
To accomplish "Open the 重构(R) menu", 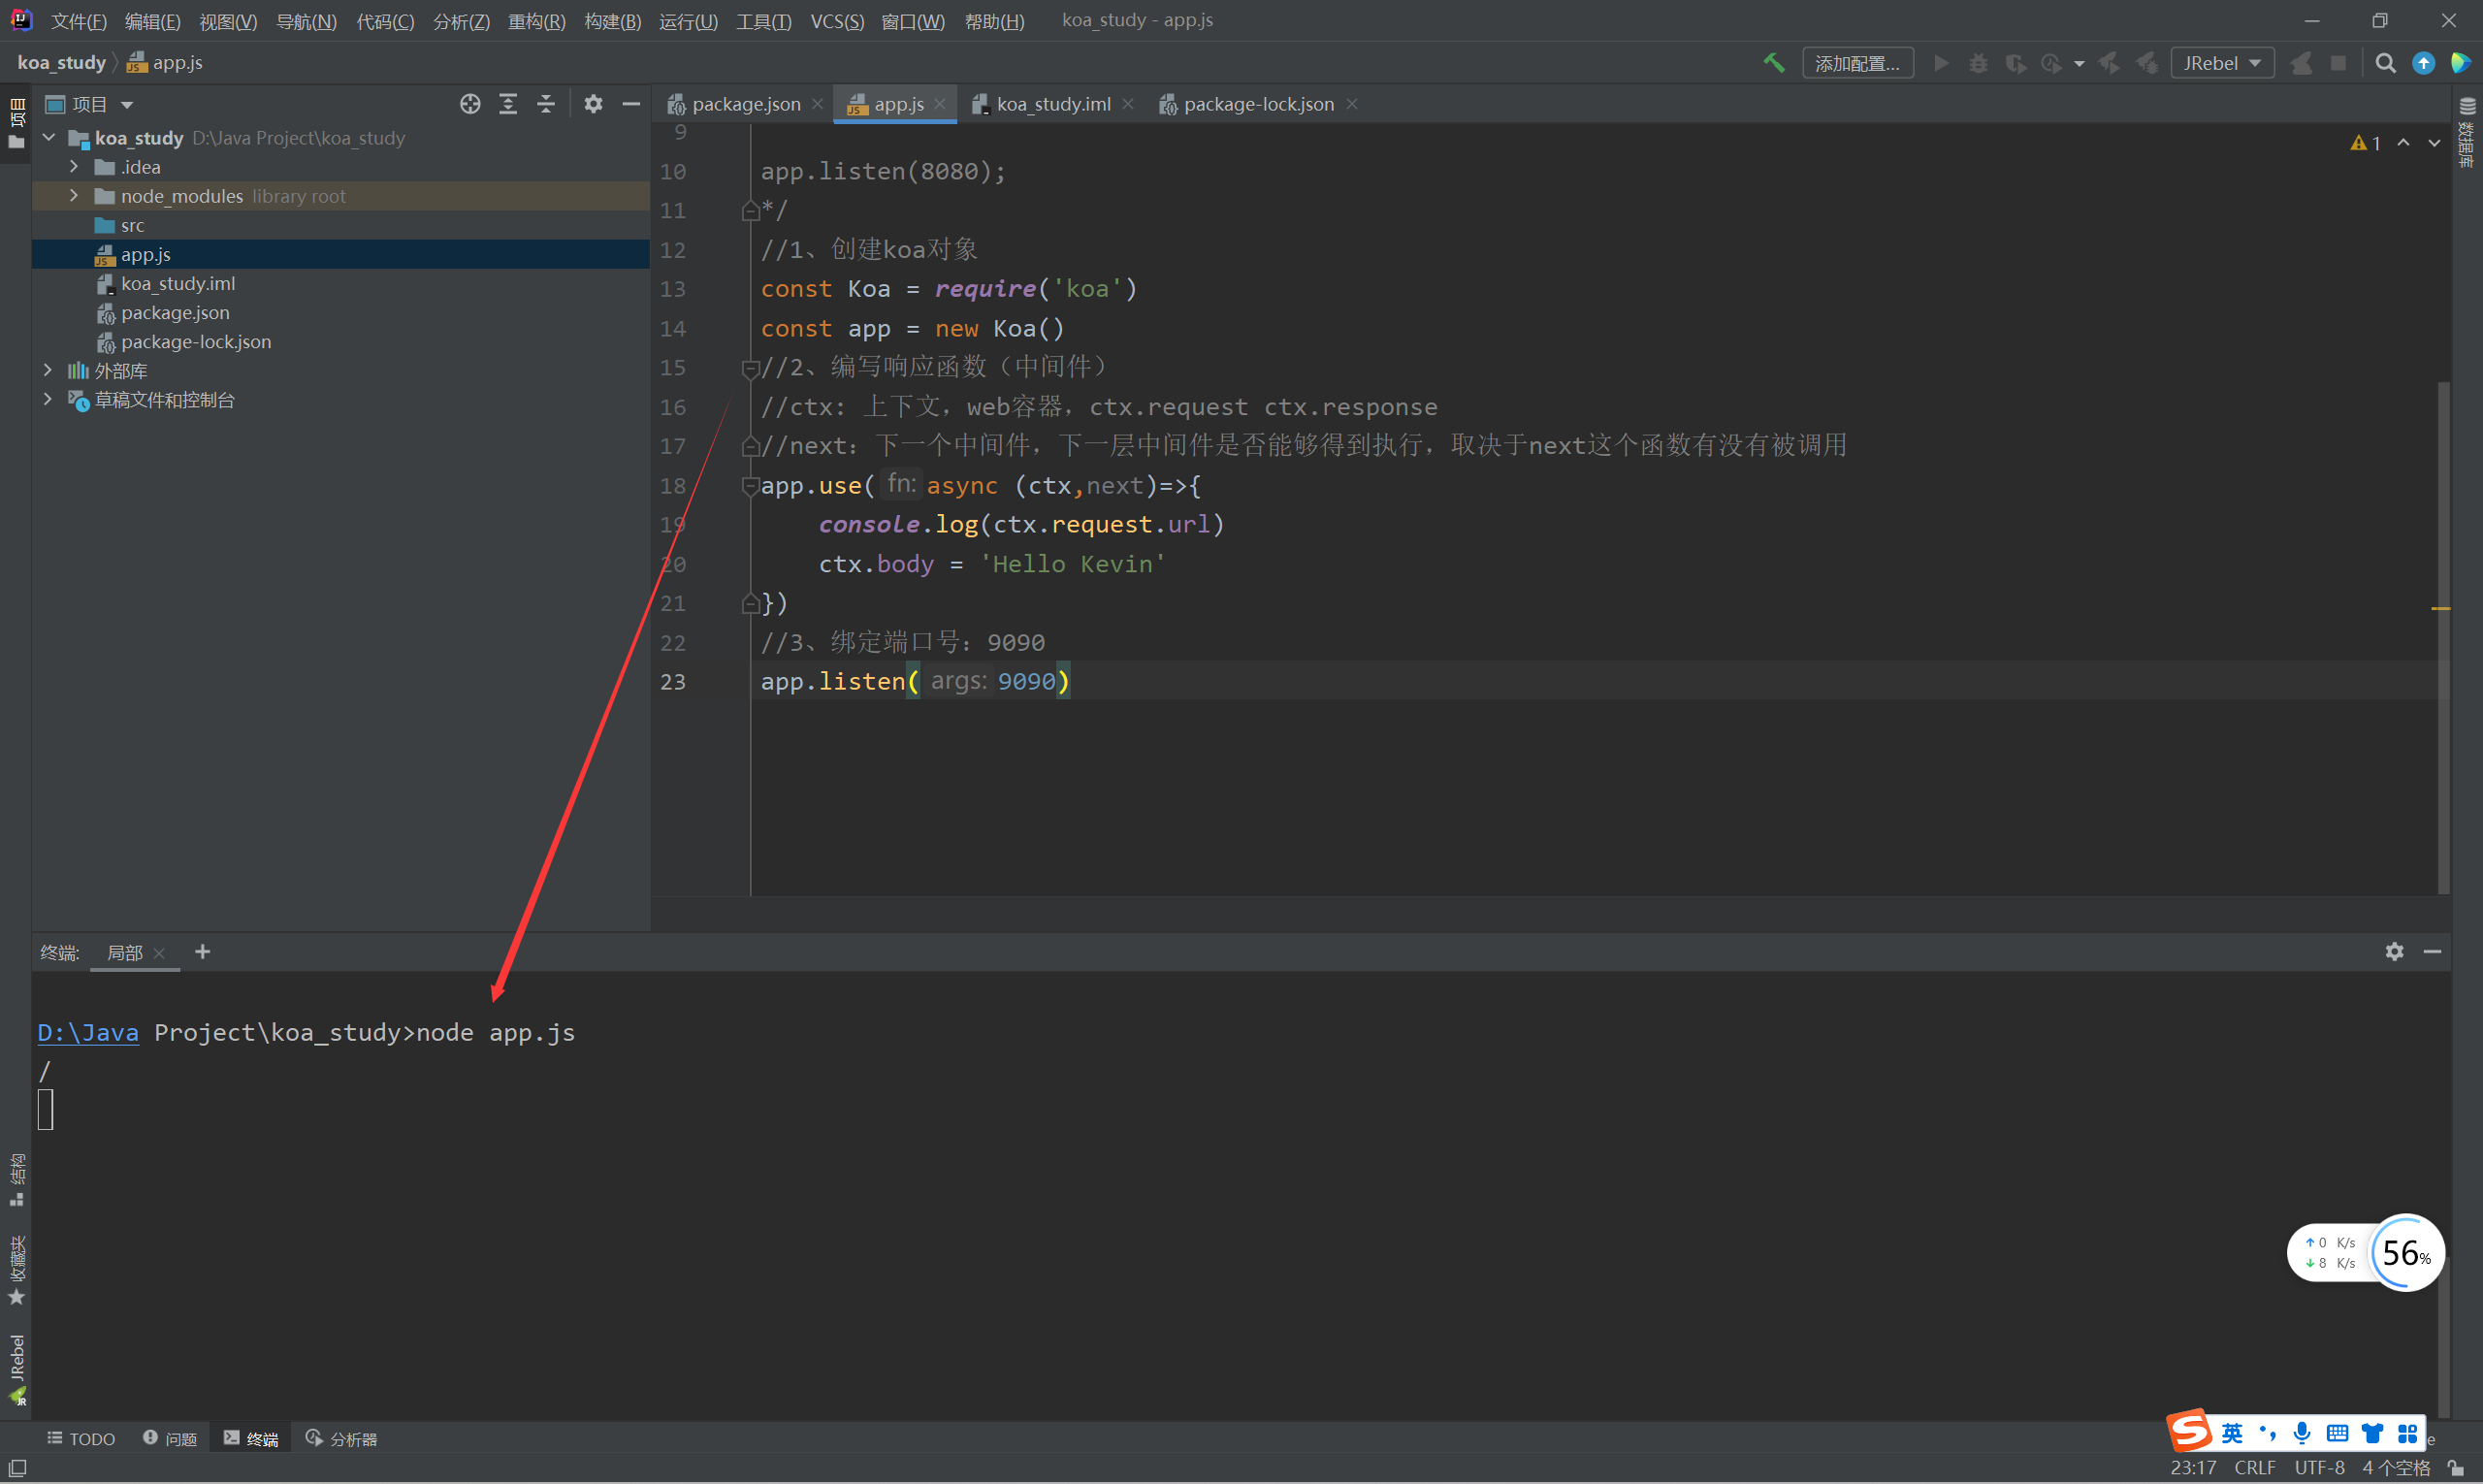I will click(x=537, y=21).
